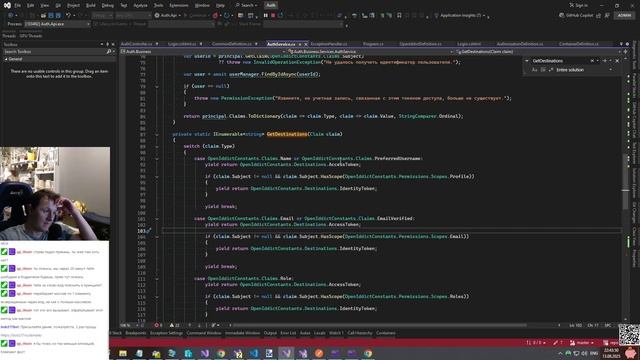The height and width of the screenshot is (360, 640).
Task: Click the Bookmark icon in toolbar
Action: 399,16
